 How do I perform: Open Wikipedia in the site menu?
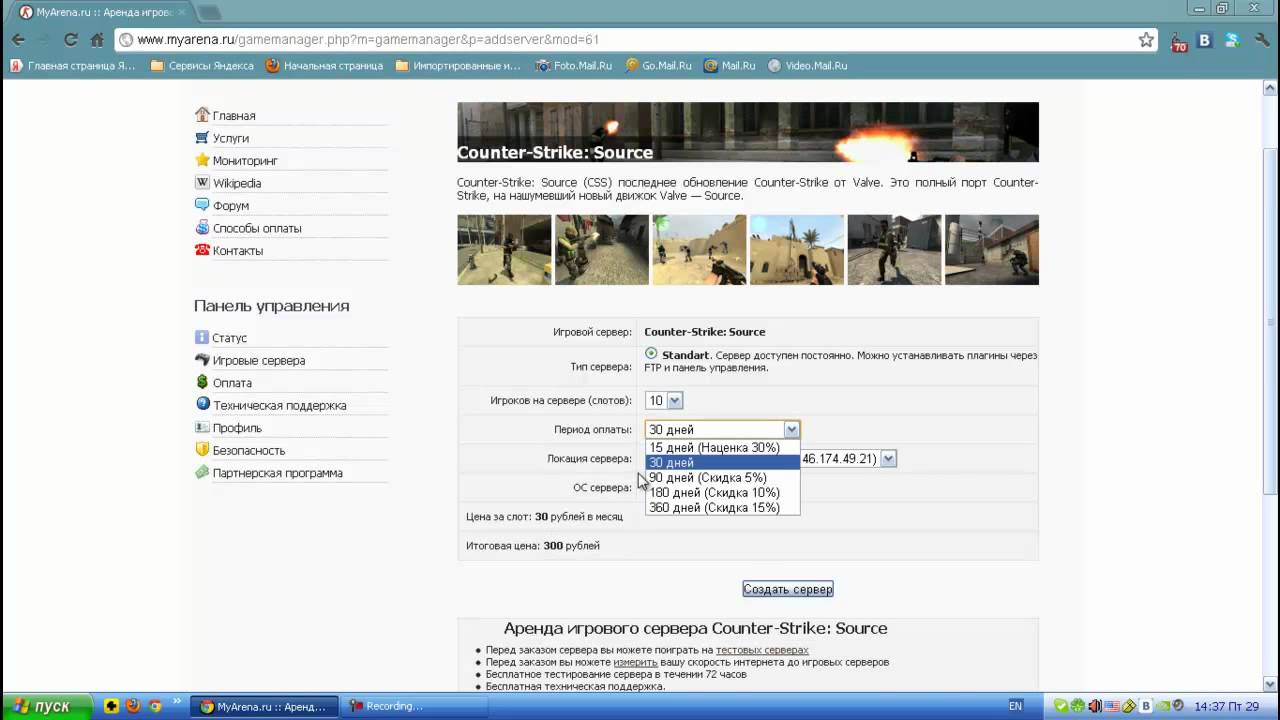click(228, 183)
